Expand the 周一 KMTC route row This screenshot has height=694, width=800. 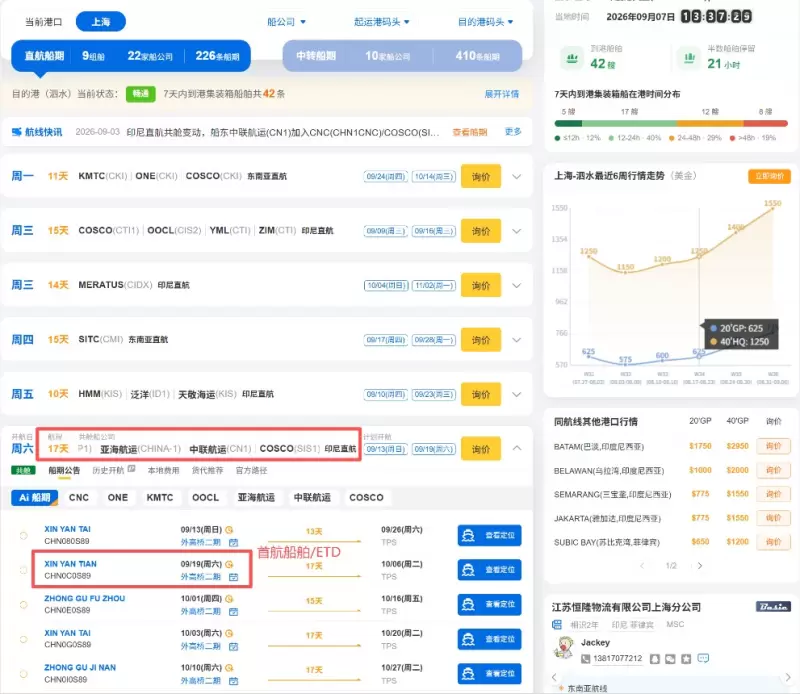coord(516,177)
